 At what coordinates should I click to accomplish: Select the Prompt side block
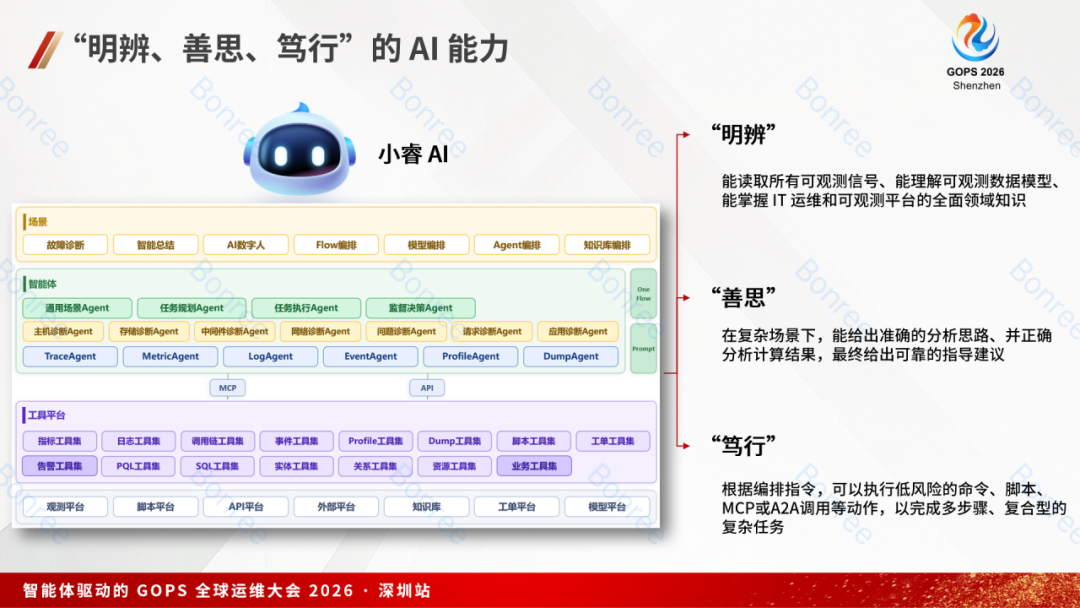[643, 348]
